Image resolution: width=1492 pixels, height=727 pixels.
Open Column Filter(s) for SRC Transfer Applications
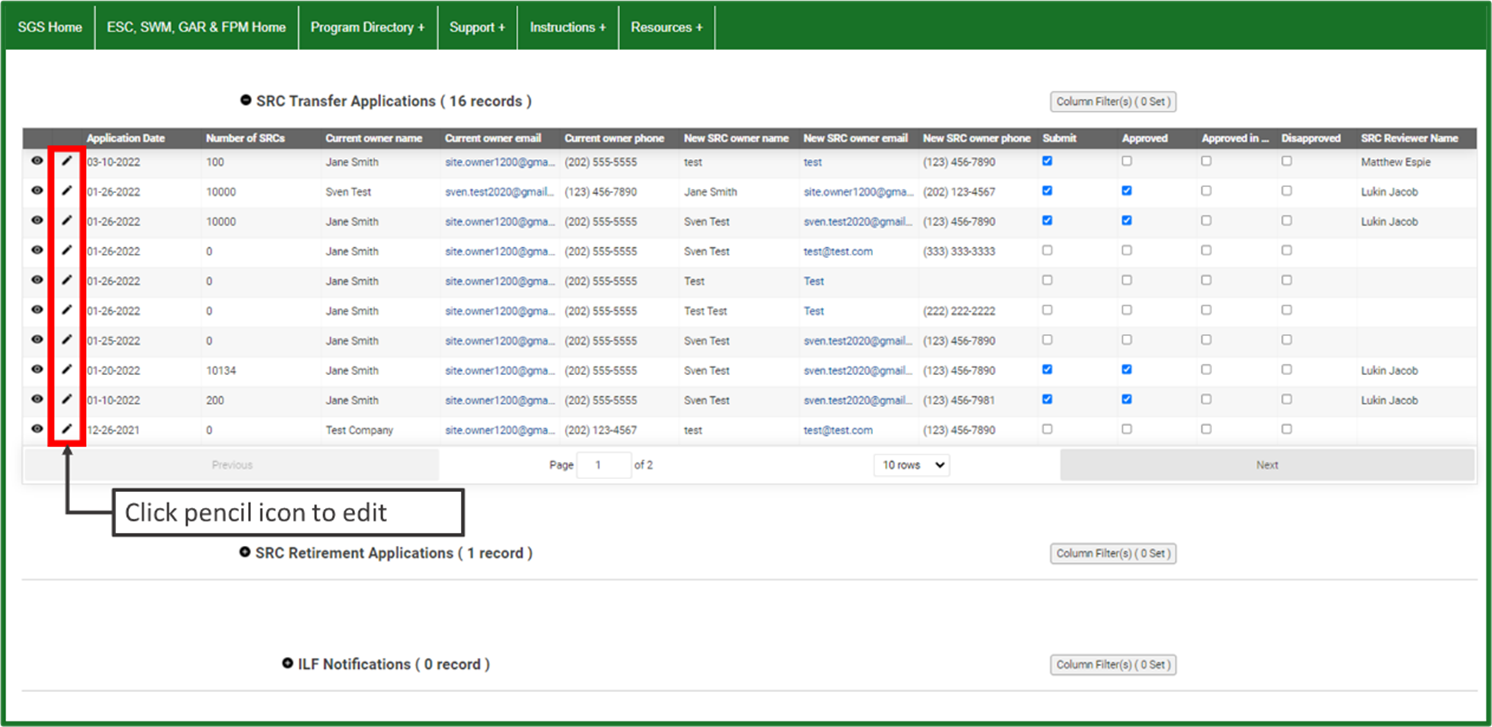[1113, 102]
